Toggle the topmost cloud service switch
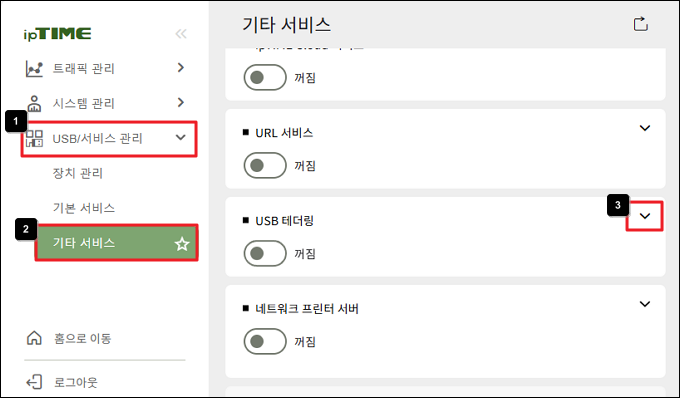The height and width of the screenshot is (398, 680). tap(265, 77)
